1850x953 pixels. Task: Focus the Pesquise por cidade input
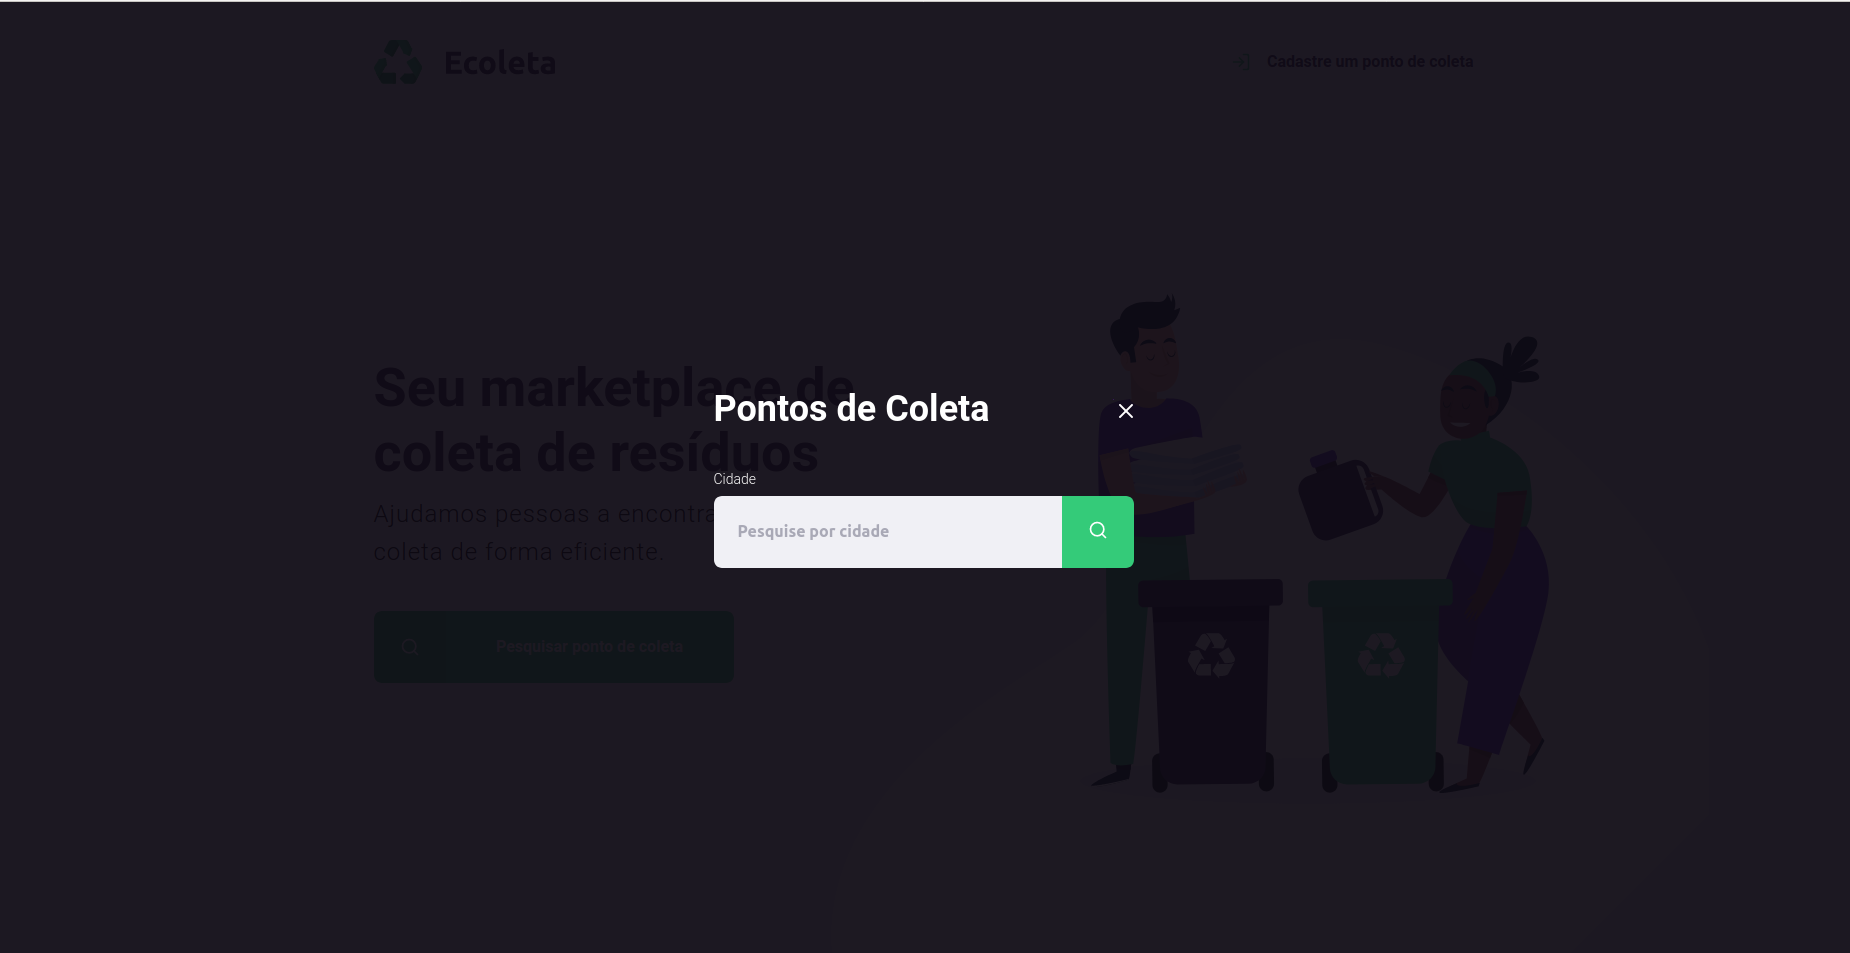[x=888, y=531]
